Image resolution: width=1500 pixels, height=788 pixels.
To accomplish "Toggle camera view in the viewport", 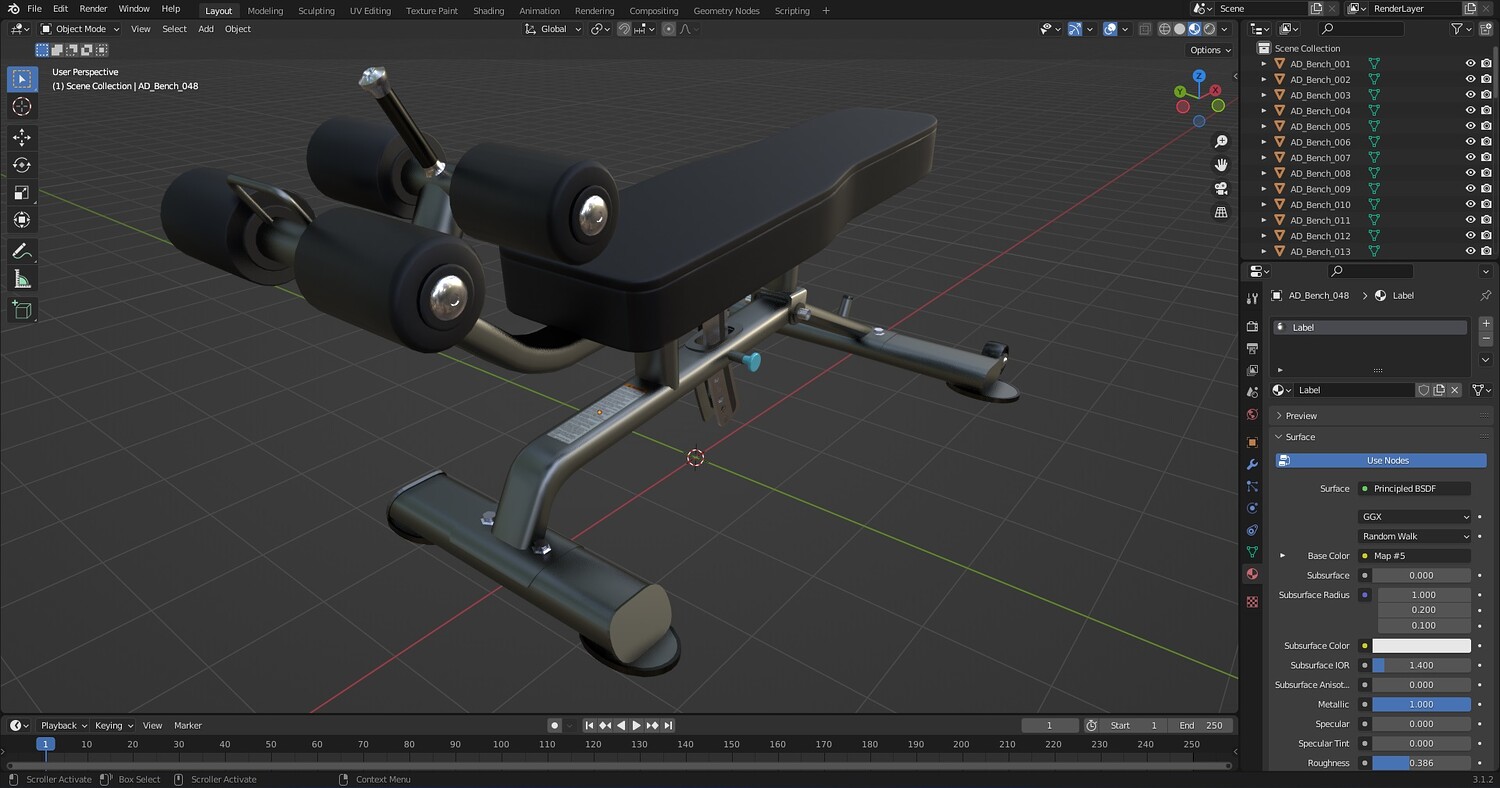I will point(1221,189).
